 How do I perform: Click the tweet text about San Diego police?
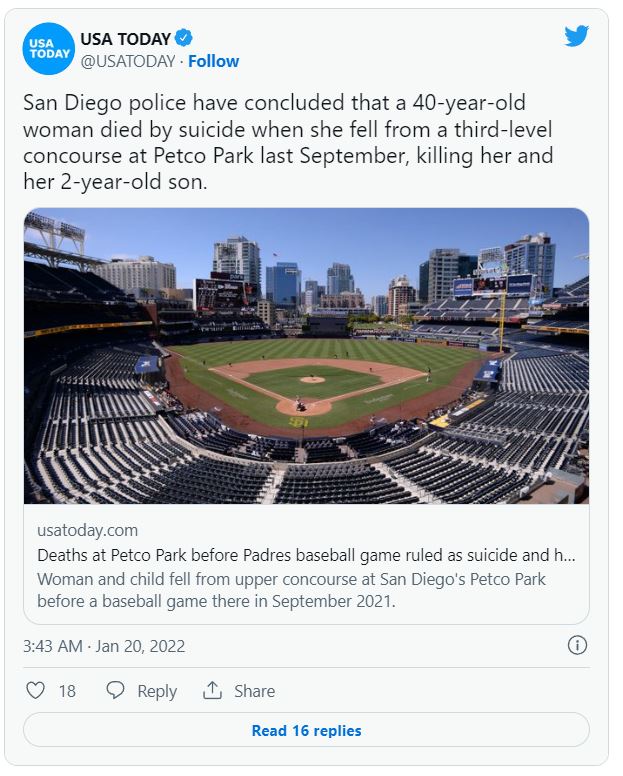(x=288, y=143)
